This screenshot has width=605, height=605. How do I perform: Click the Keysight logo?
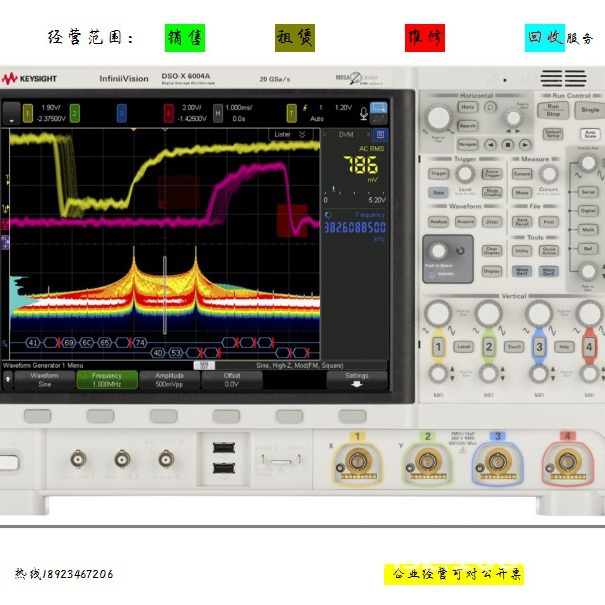[x=29, y=78]
